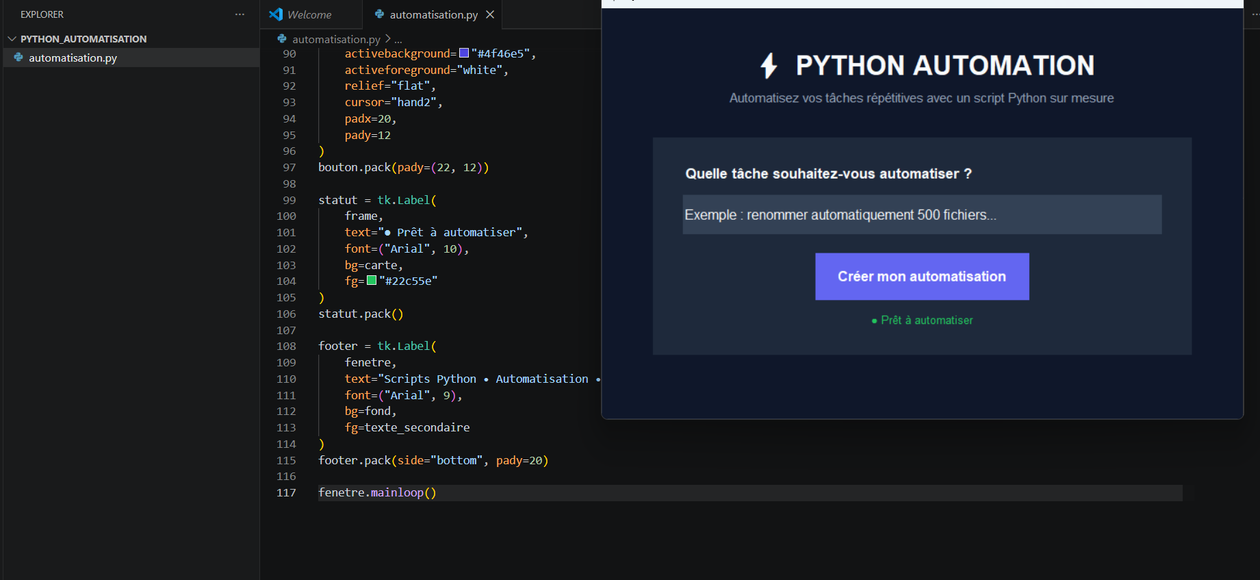1260x580 pixels.
Task: Click the font=("Arial", 10) code line
Action: pyautogui.click(x=407, y=248)
